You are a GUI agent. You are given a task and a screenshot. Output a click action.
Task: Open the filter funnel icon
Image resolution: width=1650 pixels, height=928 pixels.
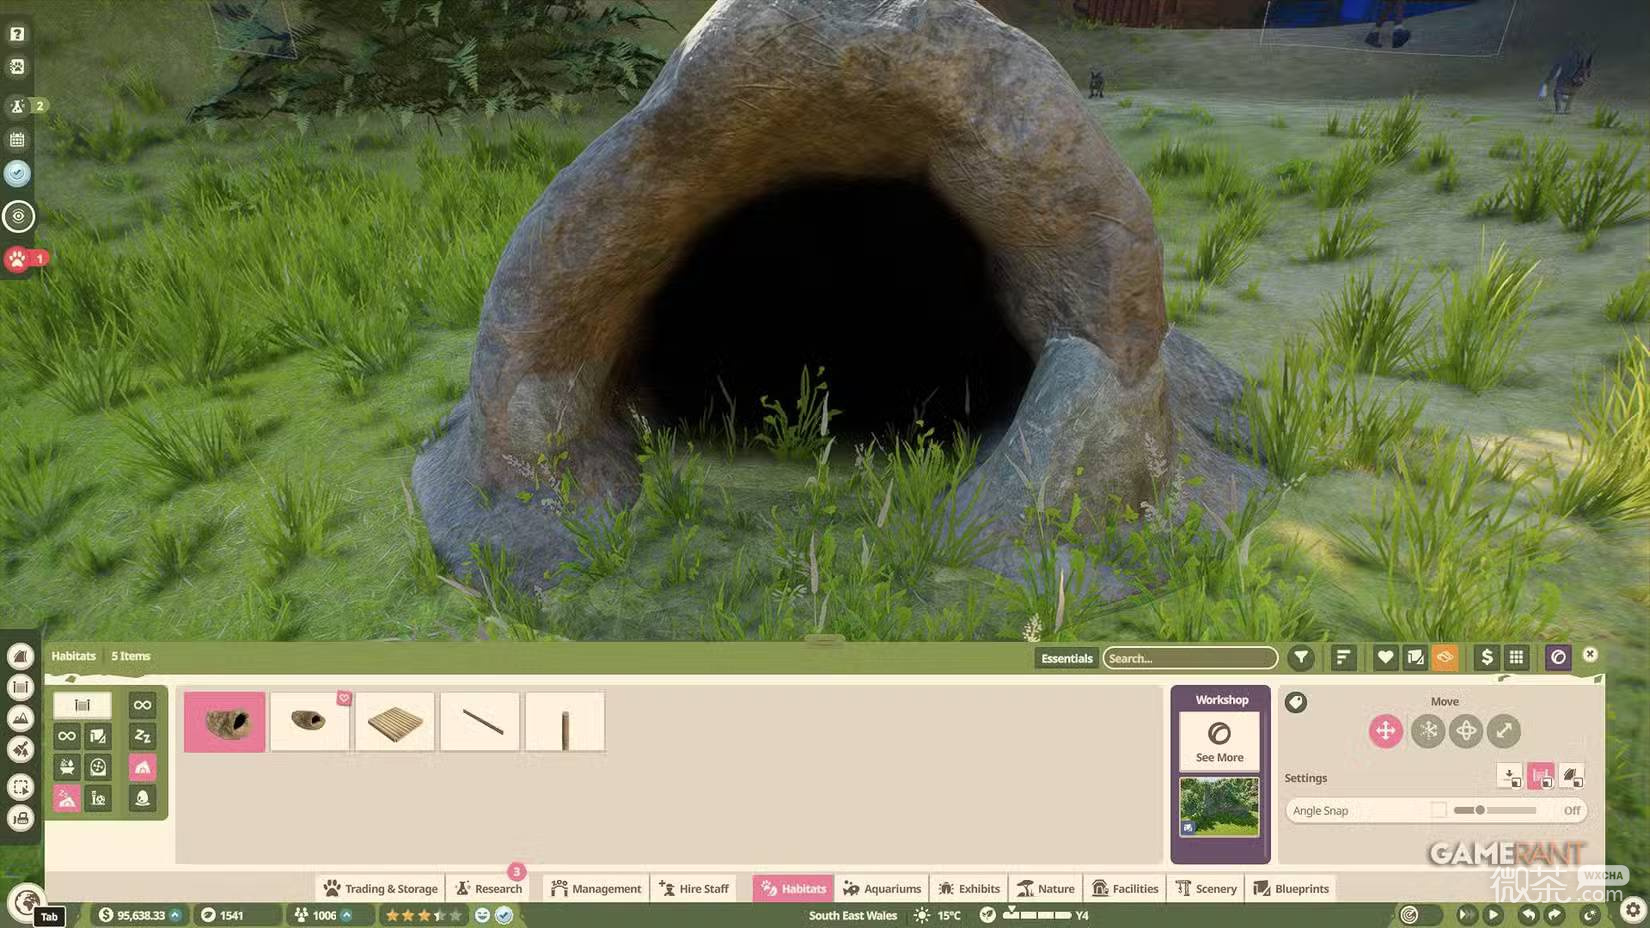(x=1301, y=657)
